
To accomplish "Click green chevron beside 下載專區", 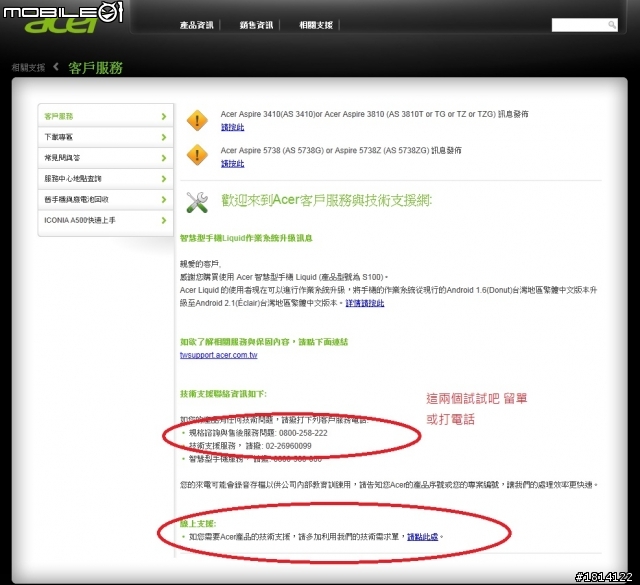I will click(164, 137).
